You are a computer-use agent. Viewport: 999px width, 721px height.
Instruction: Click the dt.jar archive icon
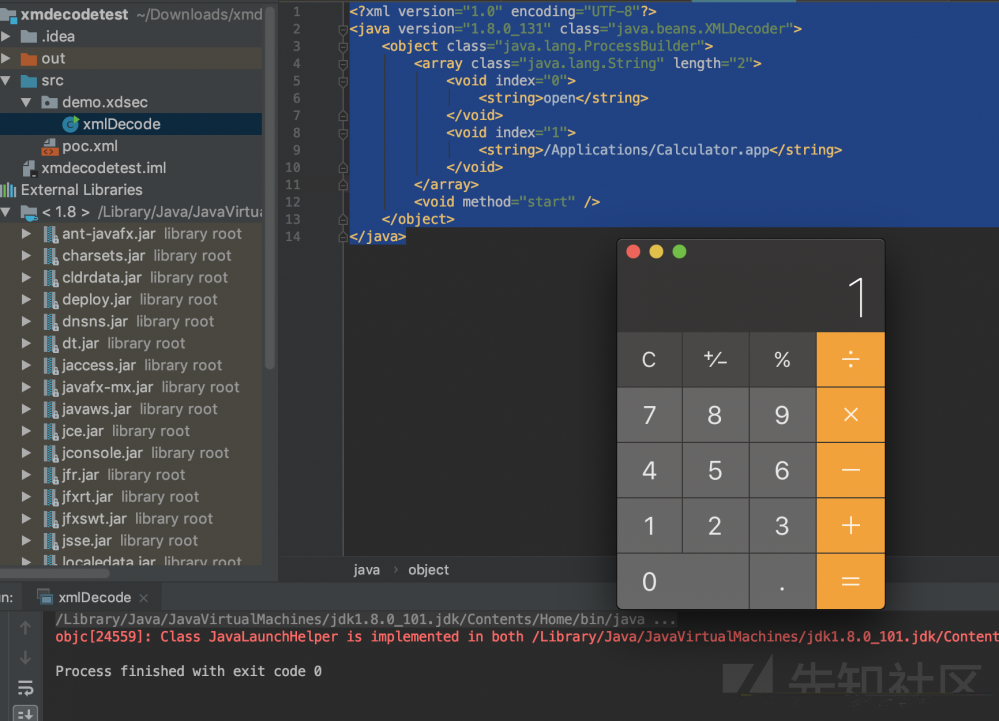pos(51,343)
